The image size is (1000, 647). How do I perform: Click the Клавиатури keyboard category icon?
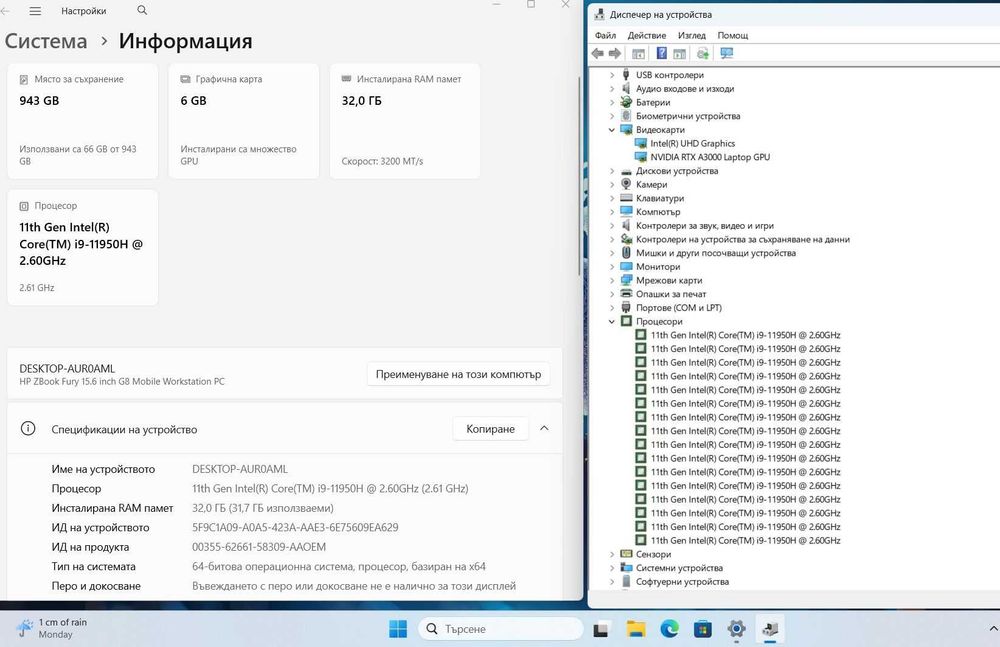pos(626,198)
